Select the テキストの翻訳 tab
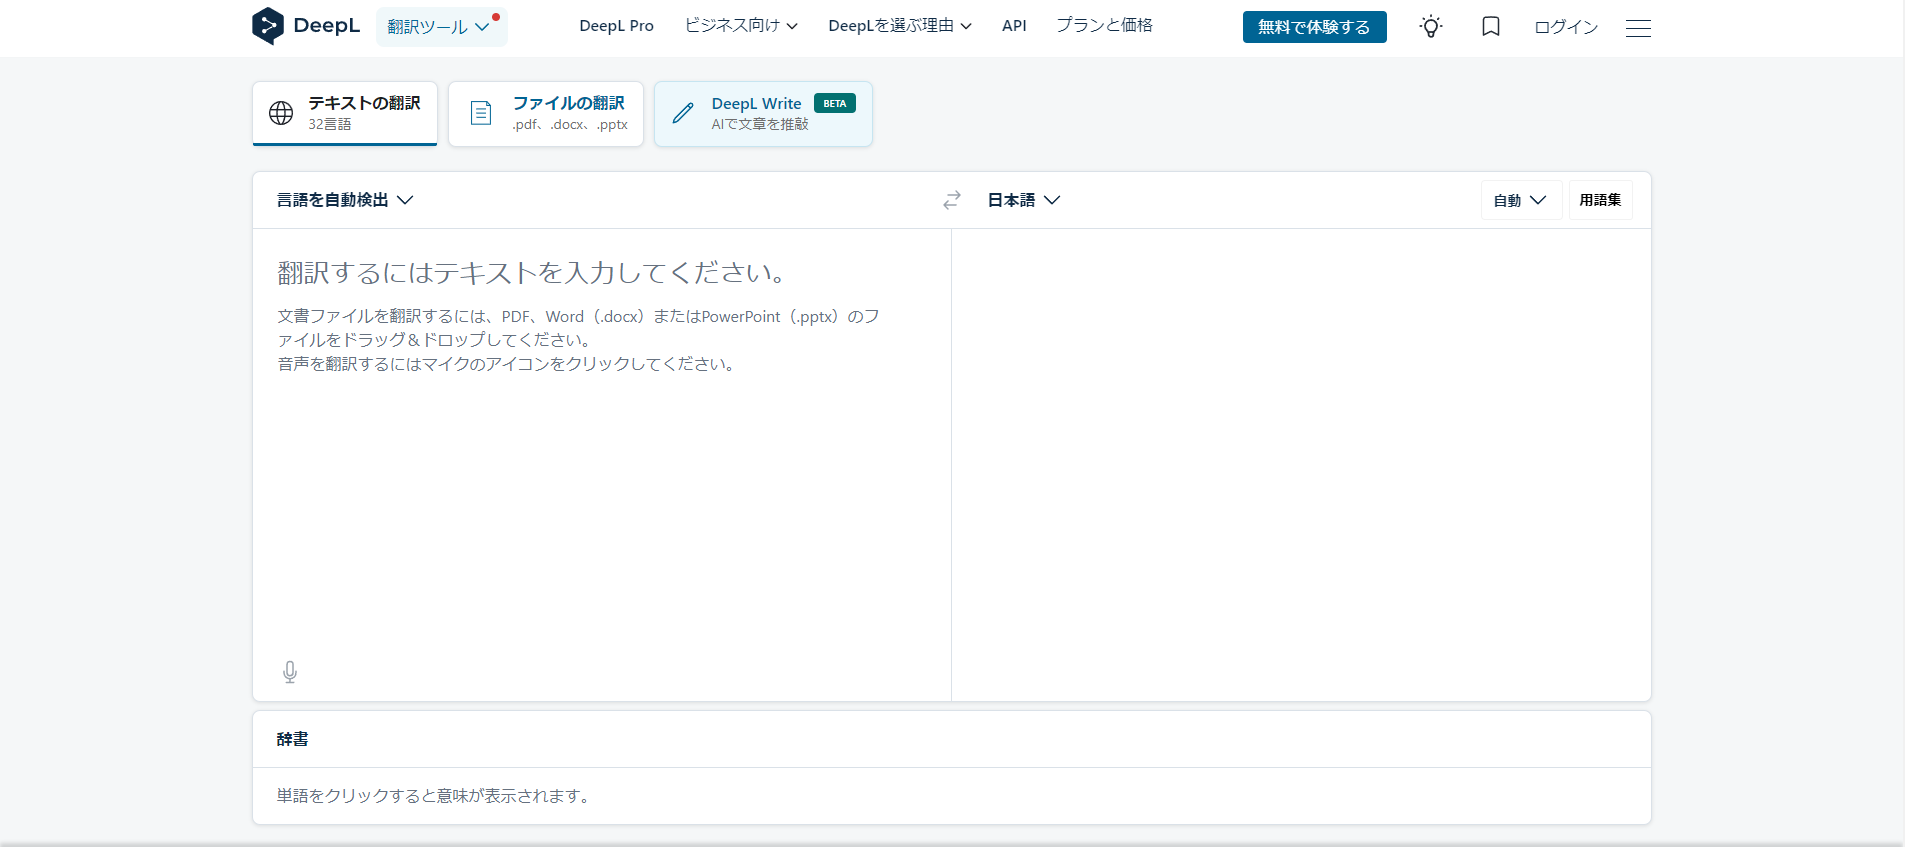Screen dimensions: 1905x847 click(345, 113)
